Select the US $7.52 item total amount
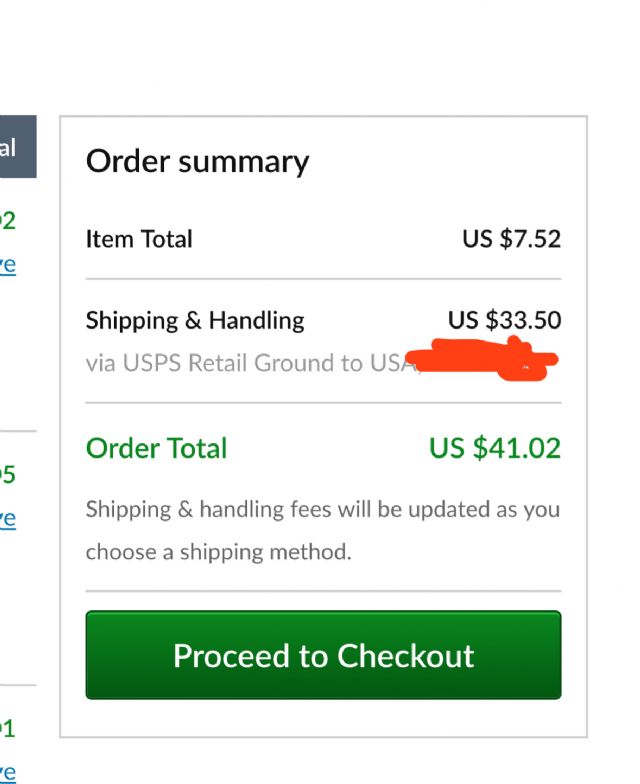 pyautogui.click(x=511, y=239)
